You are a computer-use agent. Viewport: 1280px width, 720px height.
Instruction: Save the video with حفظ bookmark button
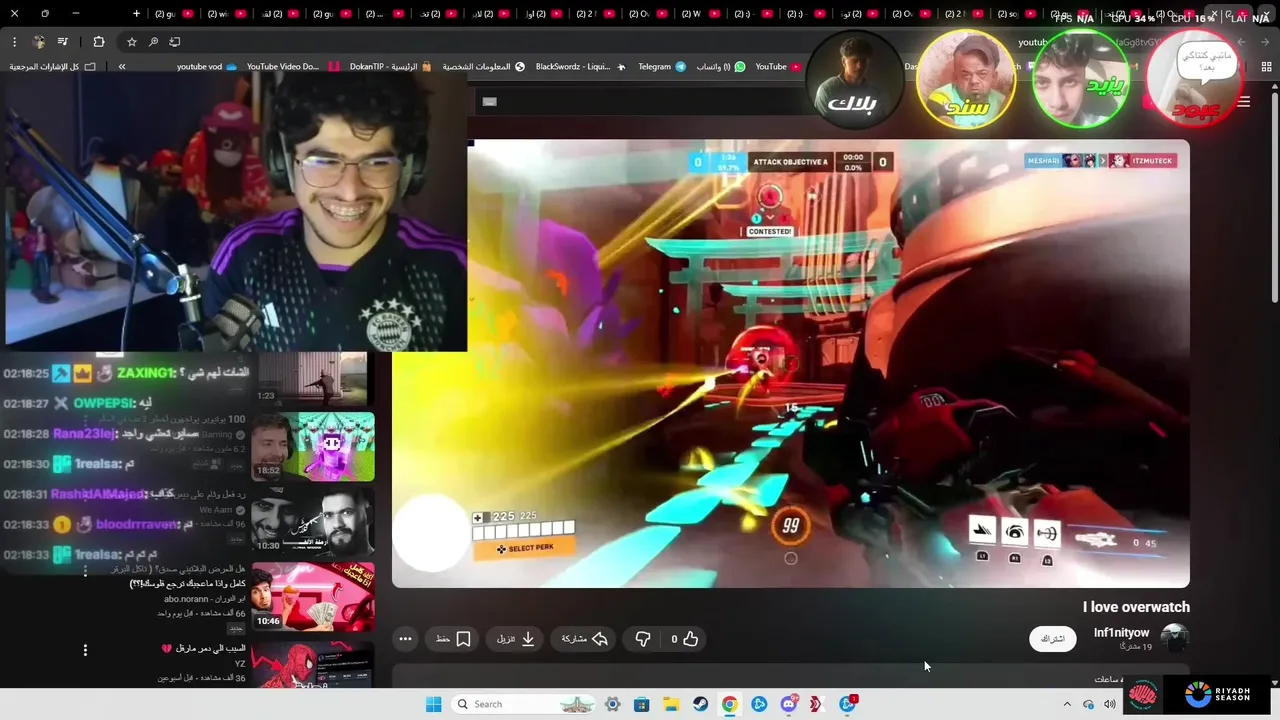point(453,639)
